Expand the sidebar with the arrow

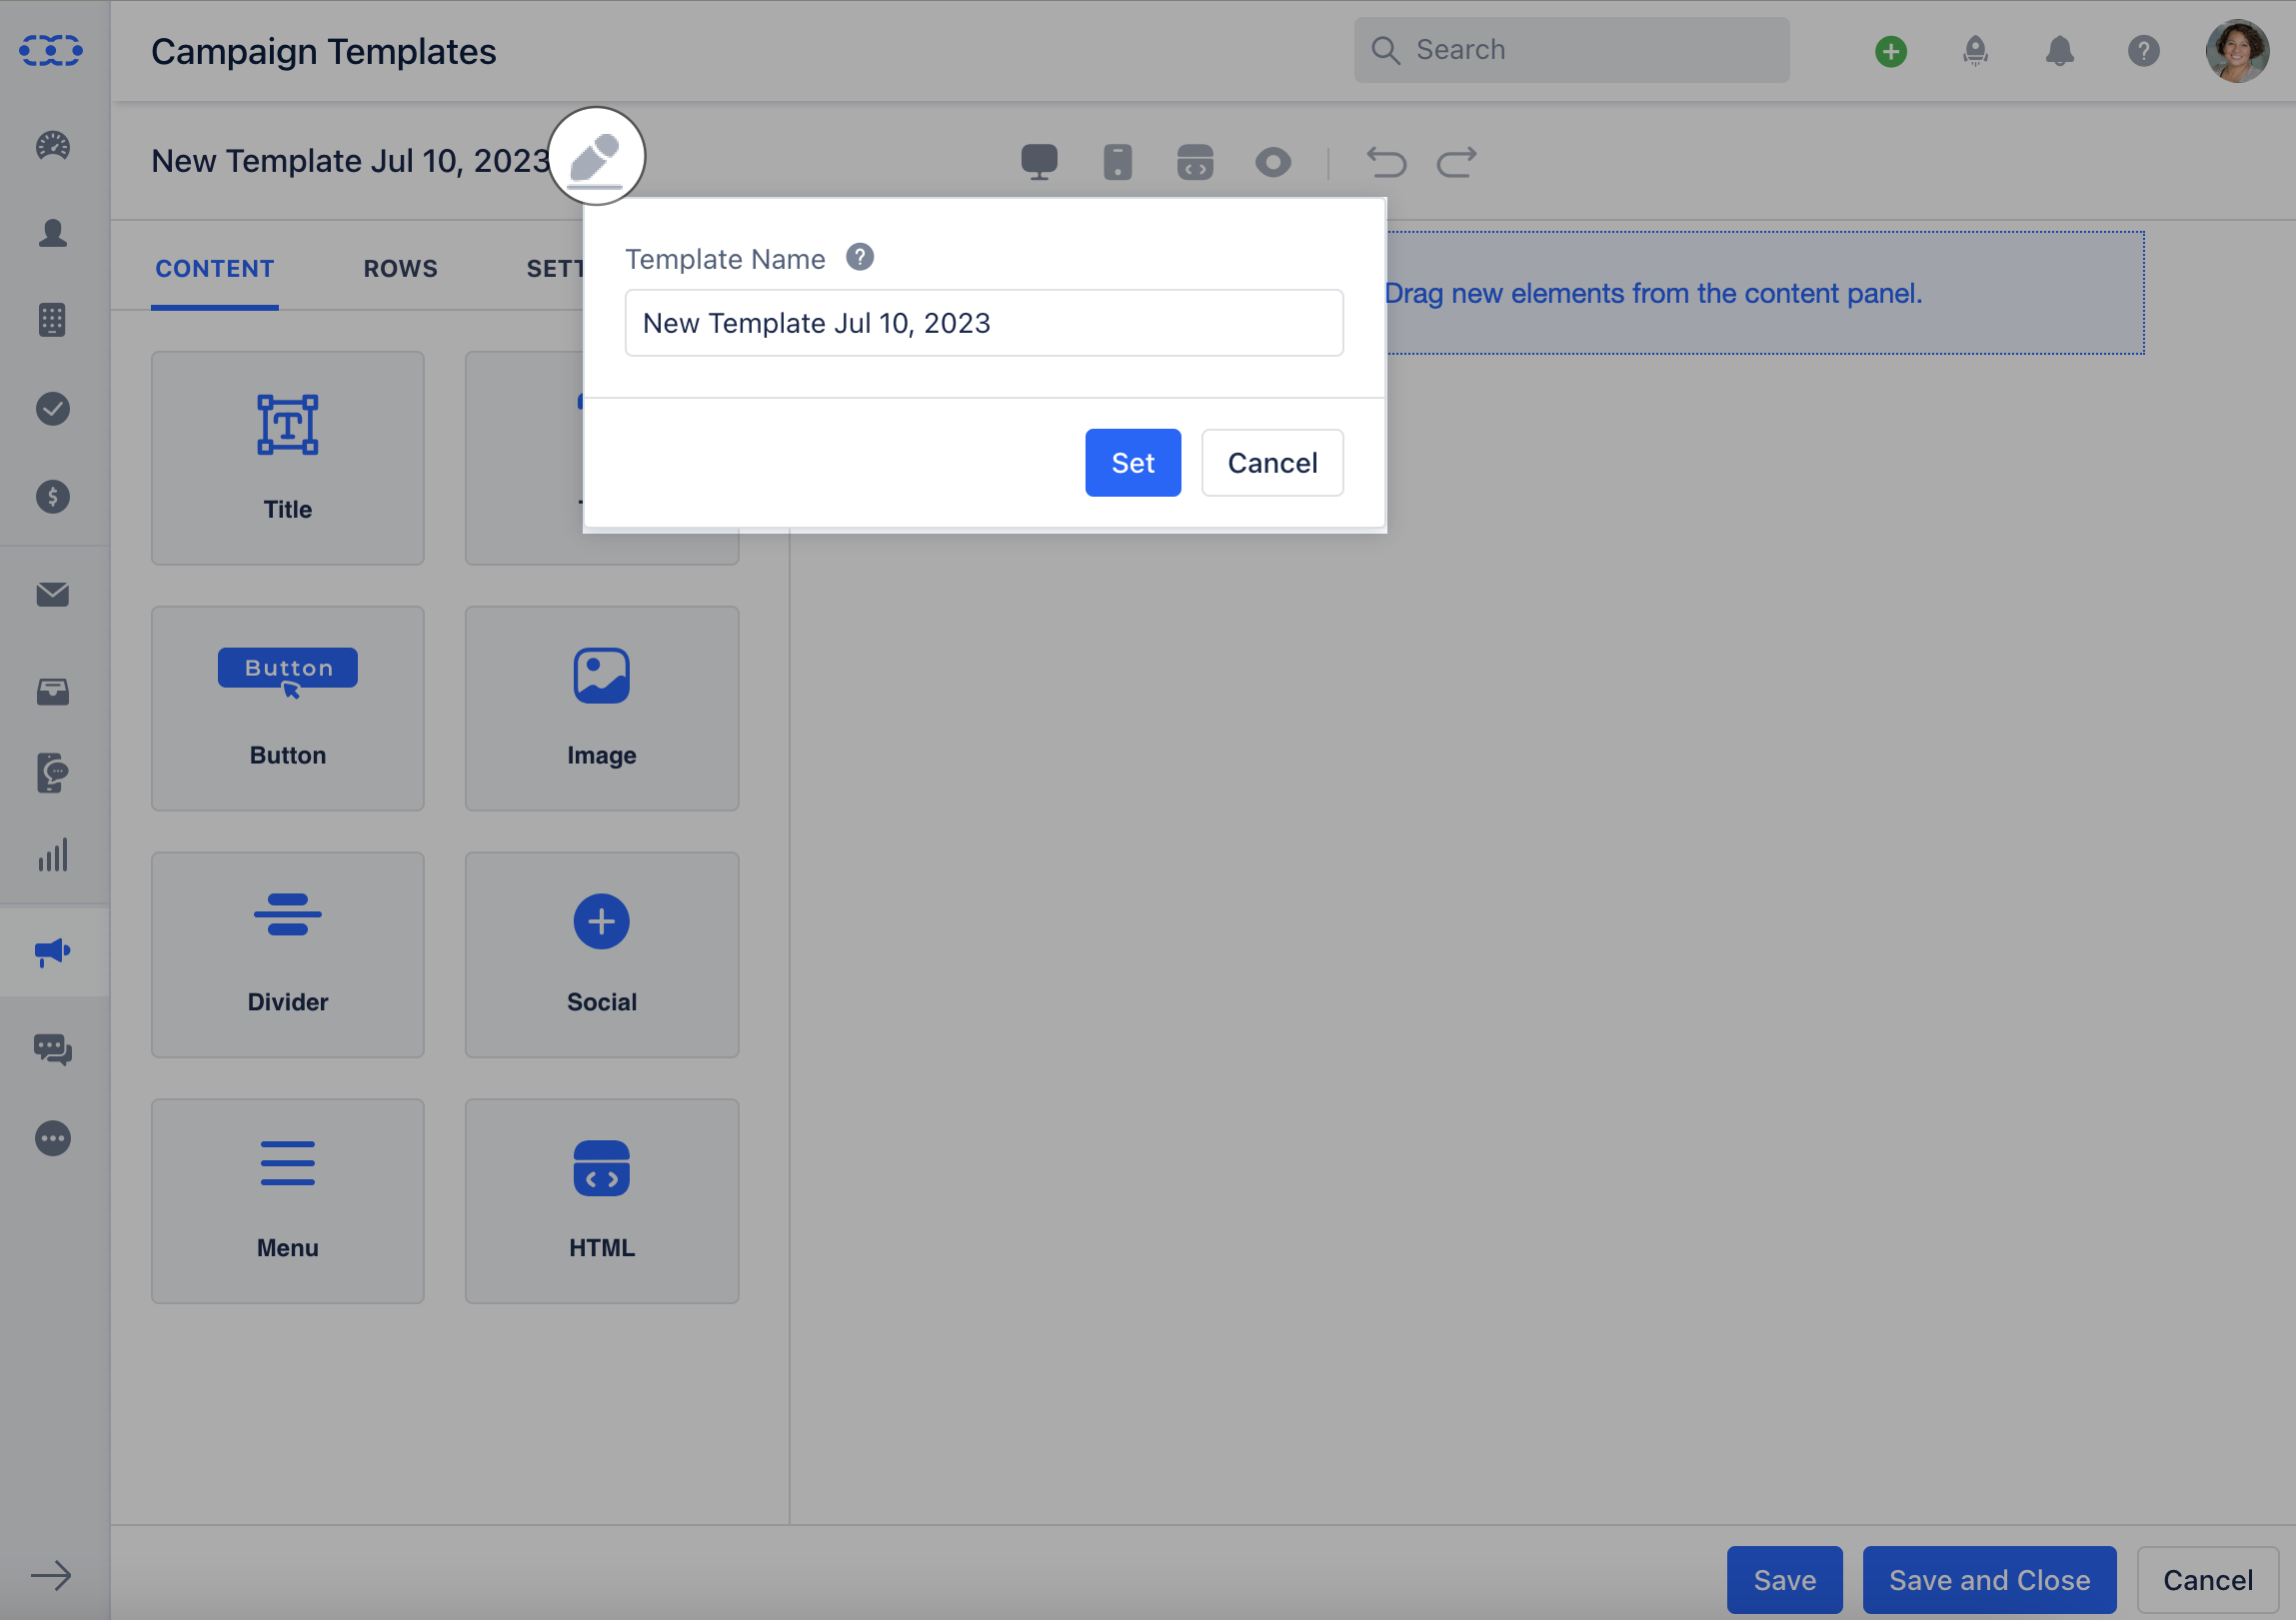pos(51,1576)
